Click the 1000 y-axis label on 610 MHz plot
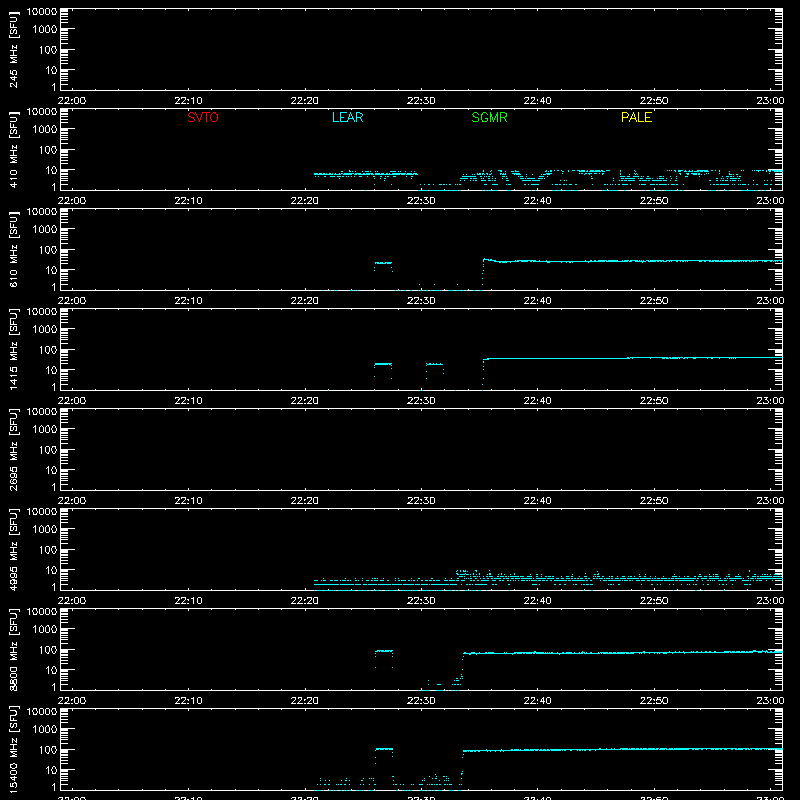 [46, 230]
